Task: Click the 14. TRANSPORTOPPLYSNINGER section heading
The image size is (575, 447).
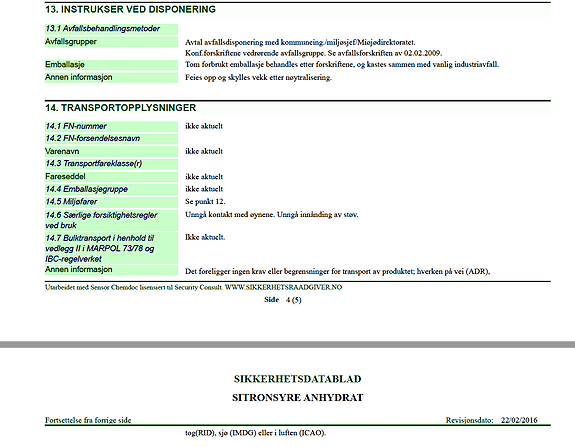Action: (121, 108)
